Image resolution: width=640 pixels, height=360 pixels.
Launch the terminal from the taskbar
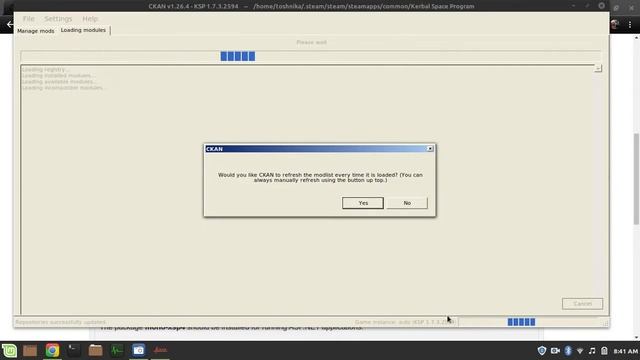[x=73, y=351]
